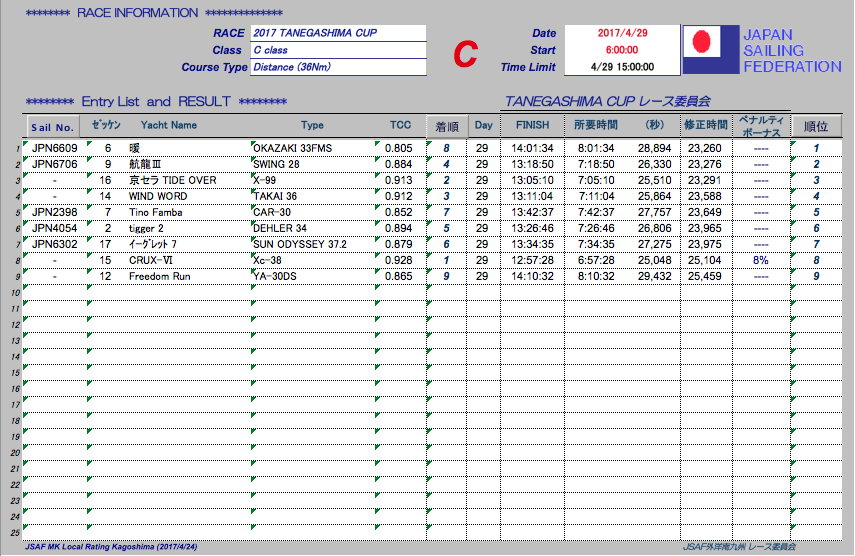The image size is (855, 556).
Task: Click TCC value 0.805
Action: pyautogui.click(x=399, y=148)
